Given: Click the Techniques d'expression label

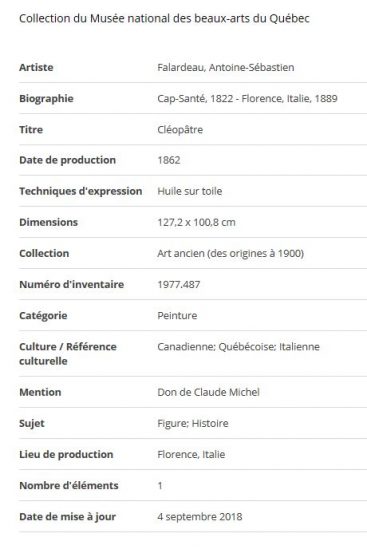Looking at the screenshot, I should pos(81,191).
